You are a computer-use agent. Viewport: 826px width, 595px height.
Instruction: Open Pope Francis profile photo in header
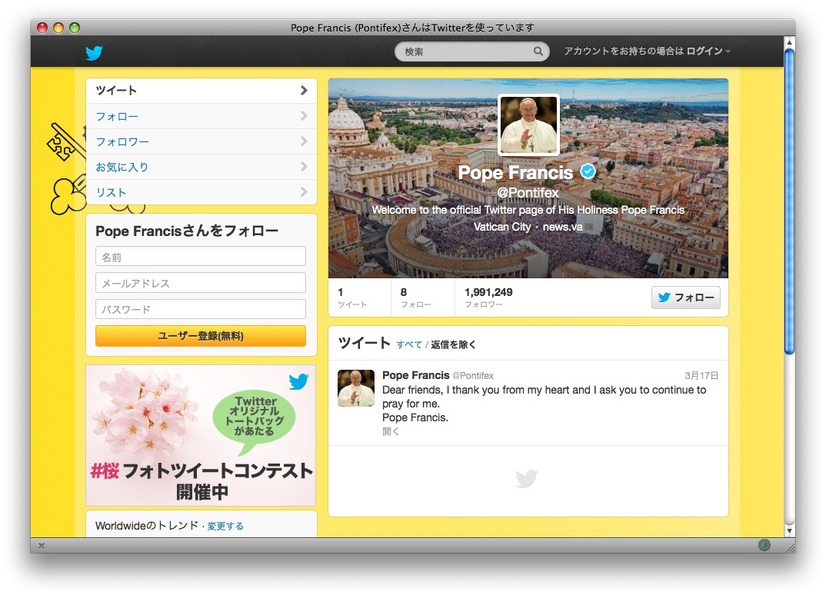(528, 125)
